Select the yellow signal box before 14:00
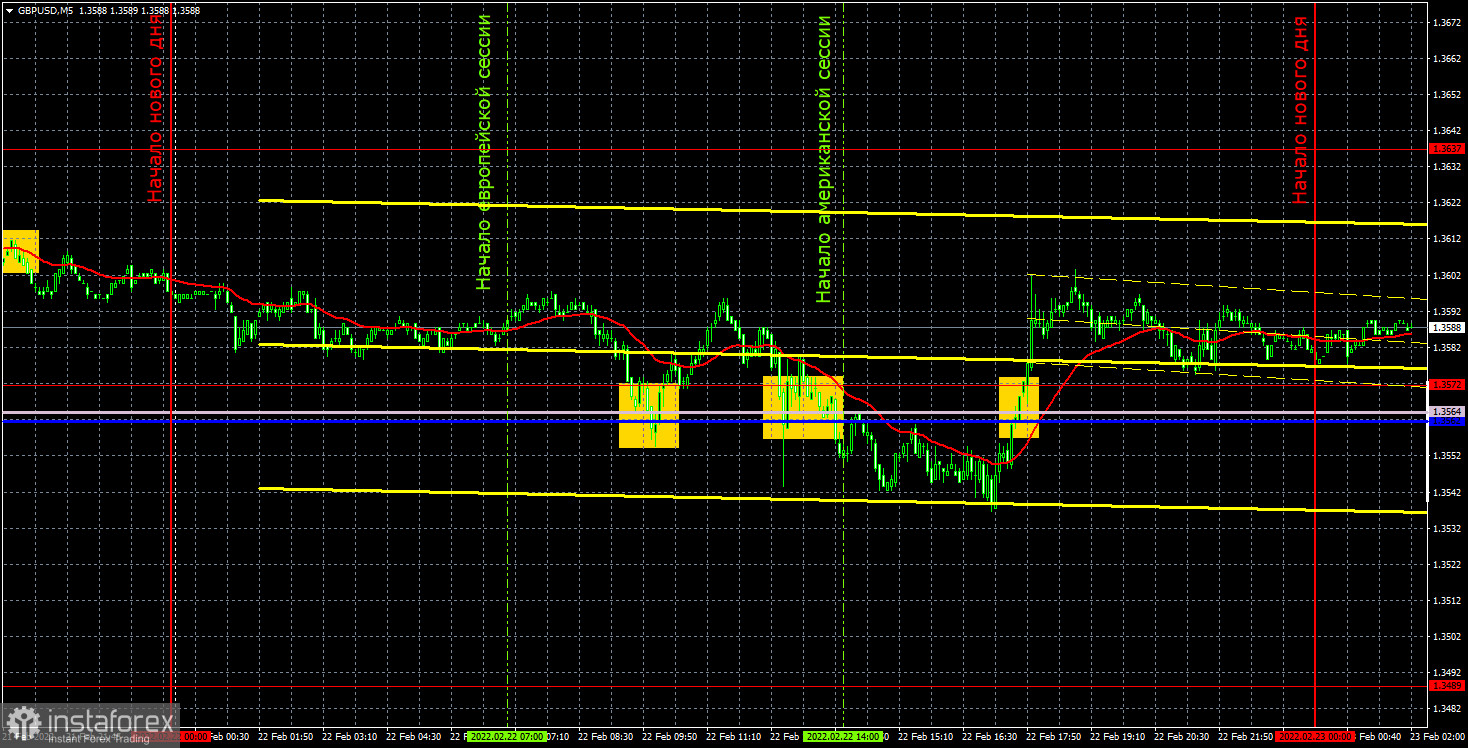Screen dimensions: 1468x748 point(803,407)
